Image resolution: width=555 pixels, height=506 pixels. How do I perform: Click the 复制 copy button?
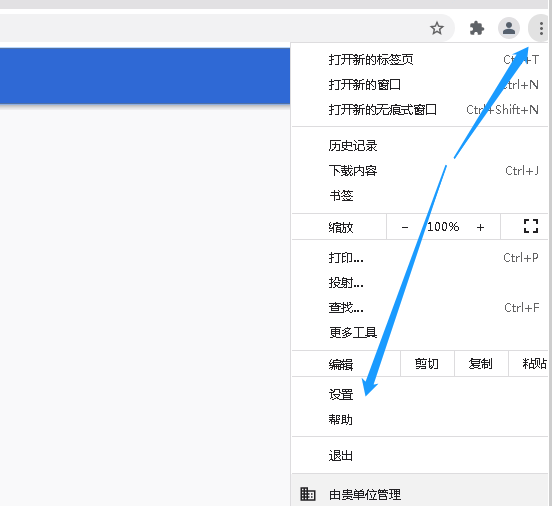481,364
